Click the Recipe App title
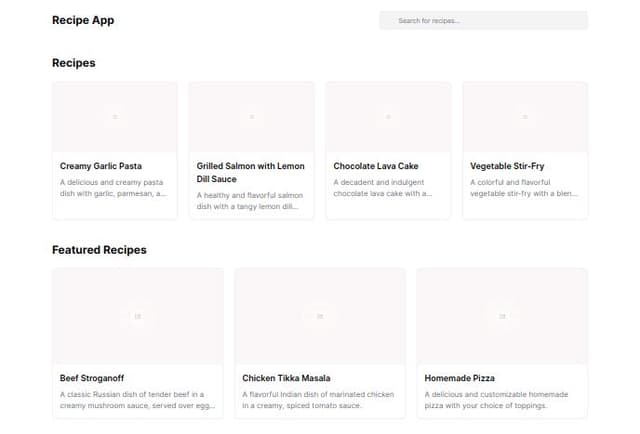The image size is (640, 434). point(83,20)
